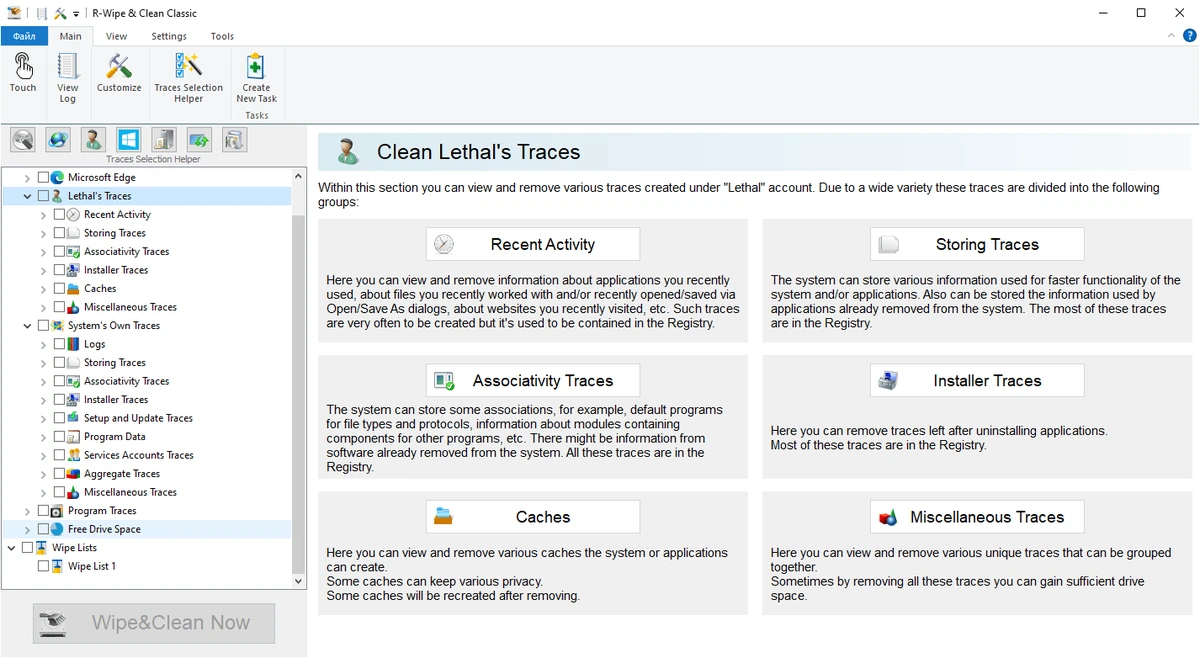
Task: Open Associativity Traces button in right panel
Action: 533,381
